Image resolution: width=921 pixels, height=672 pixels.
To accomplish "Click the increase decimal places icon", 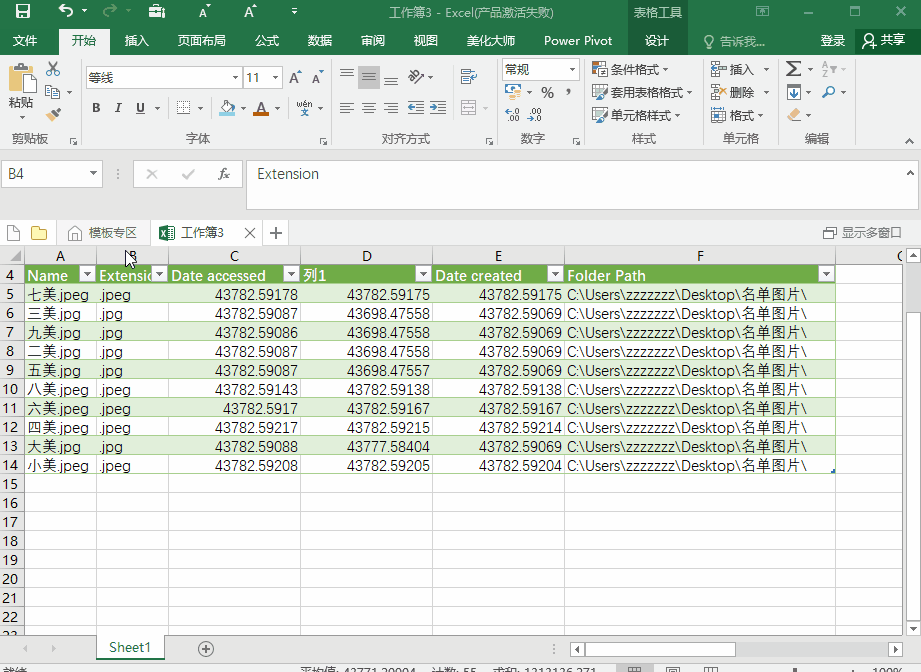I will tap(512, 115).
